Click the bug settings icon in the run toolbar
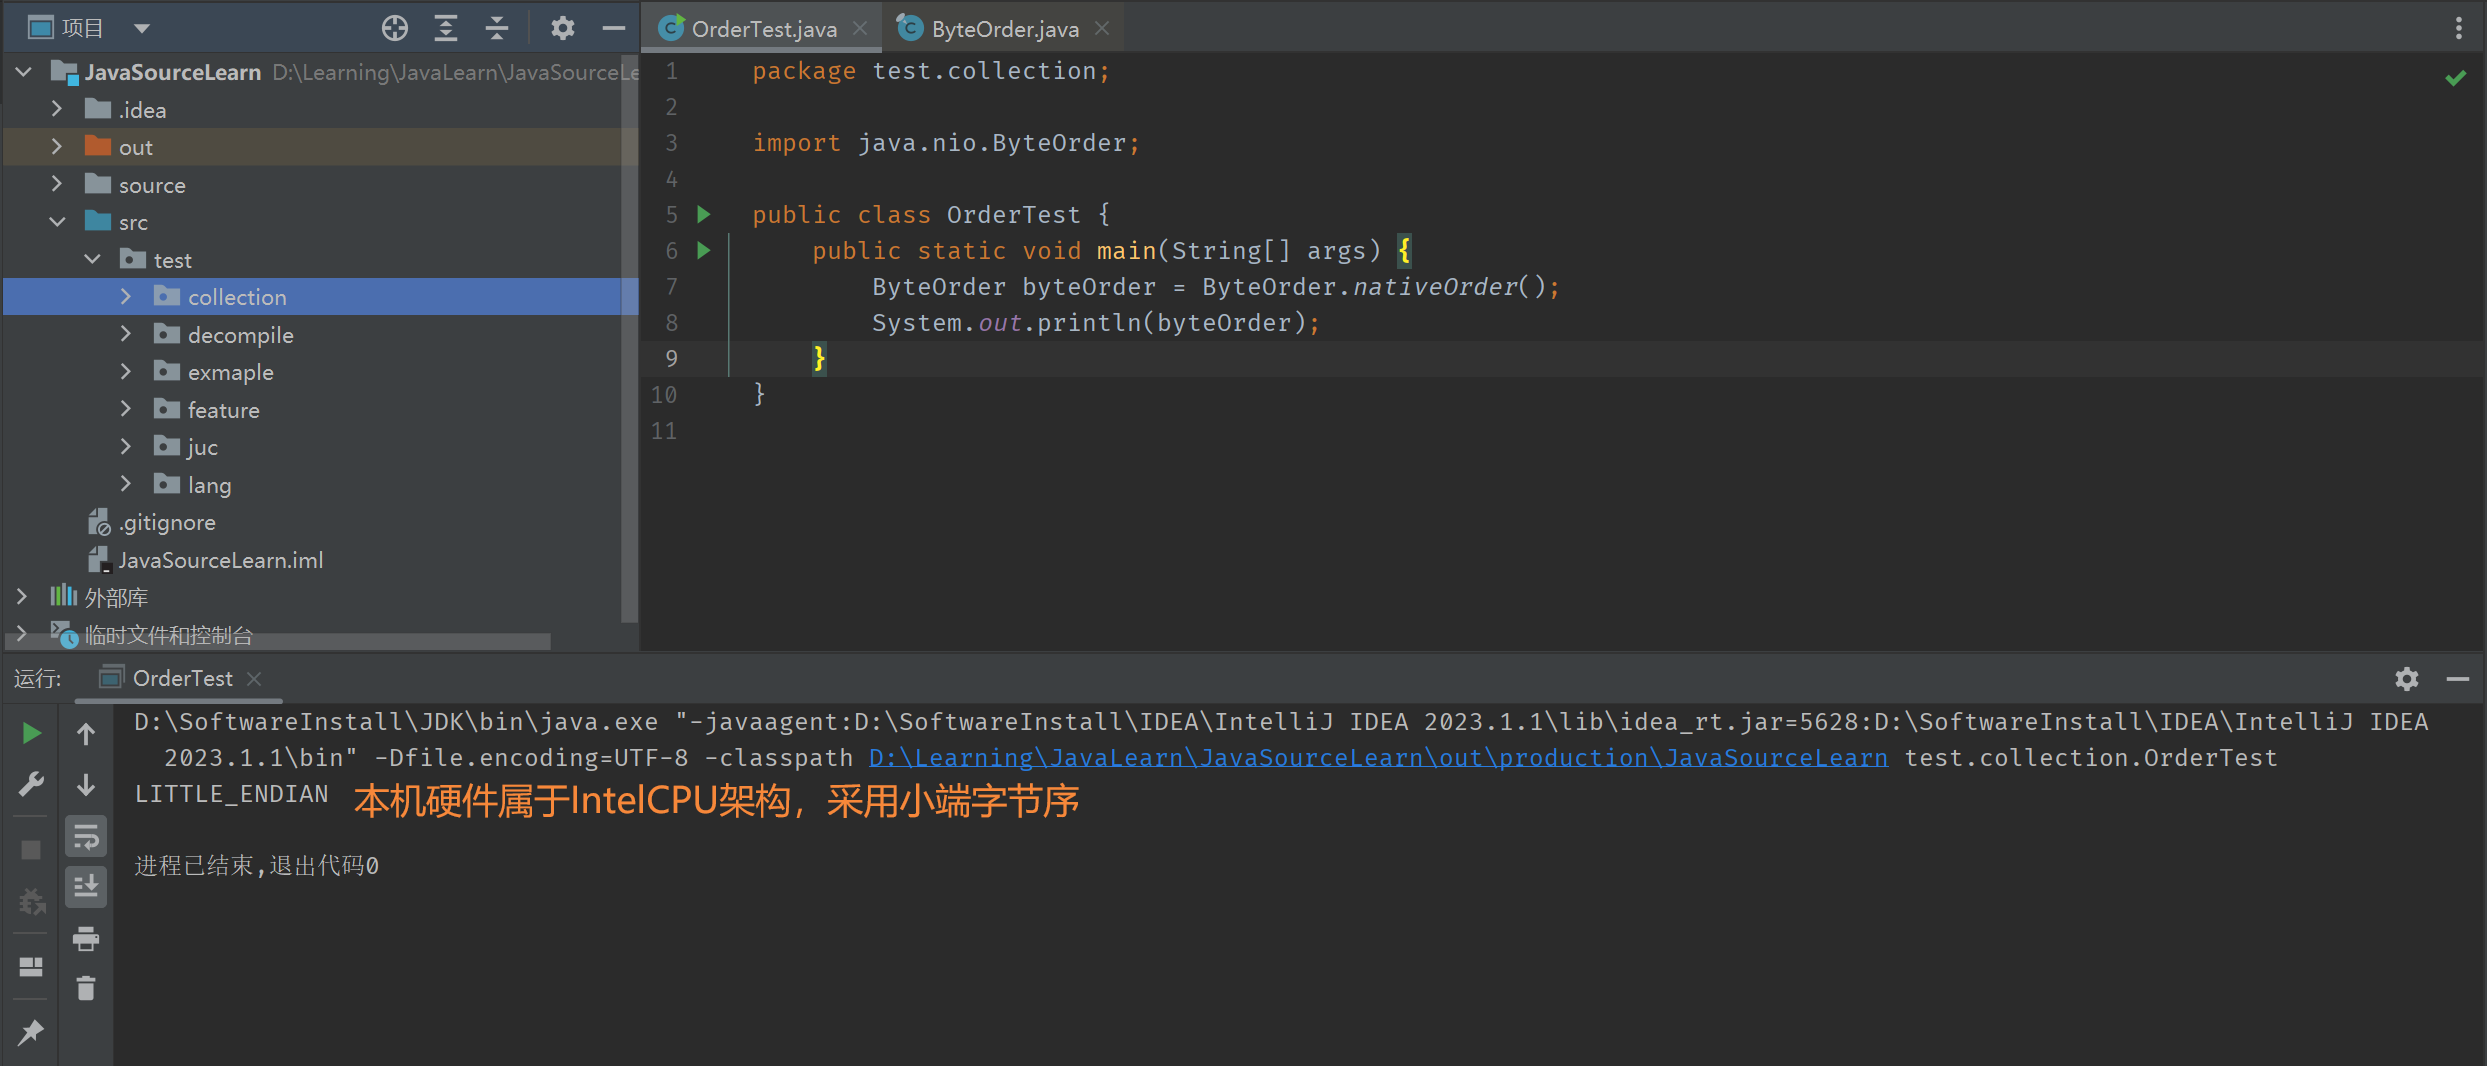 pyautogui.click(x=31, y=902)
